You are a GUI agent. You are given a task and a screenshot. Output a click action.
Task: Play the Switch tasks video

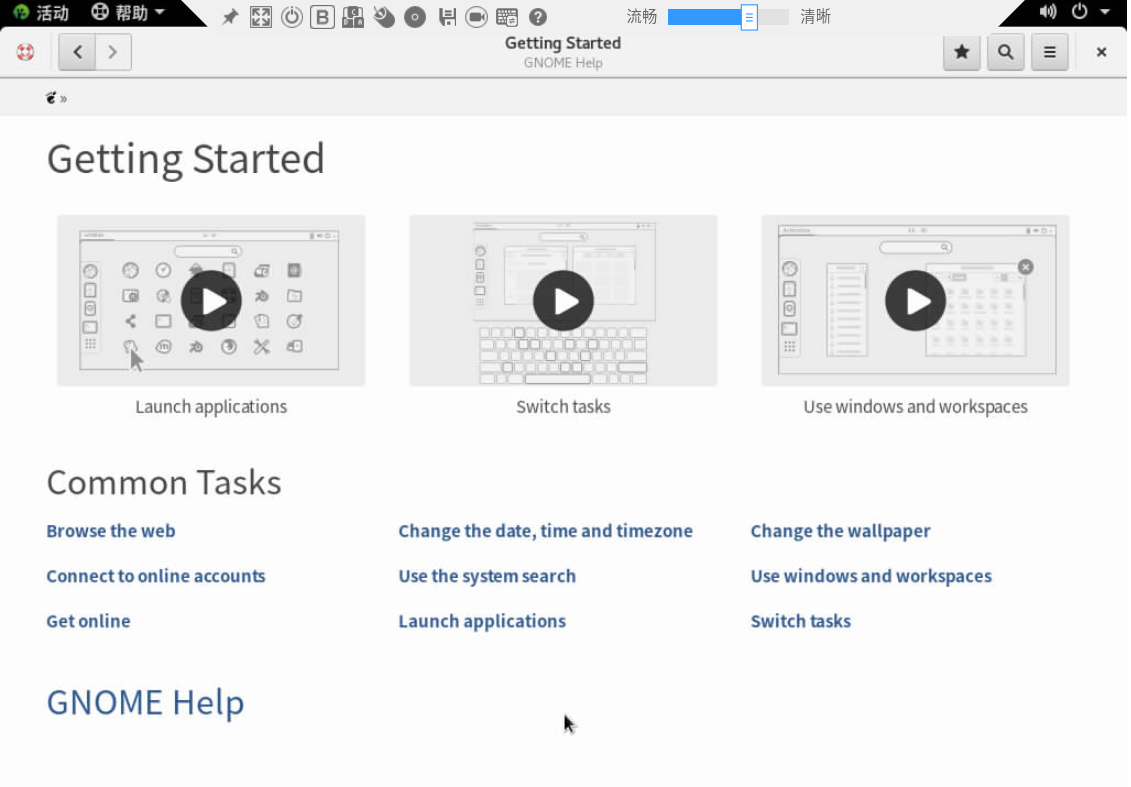click(563, 301)
